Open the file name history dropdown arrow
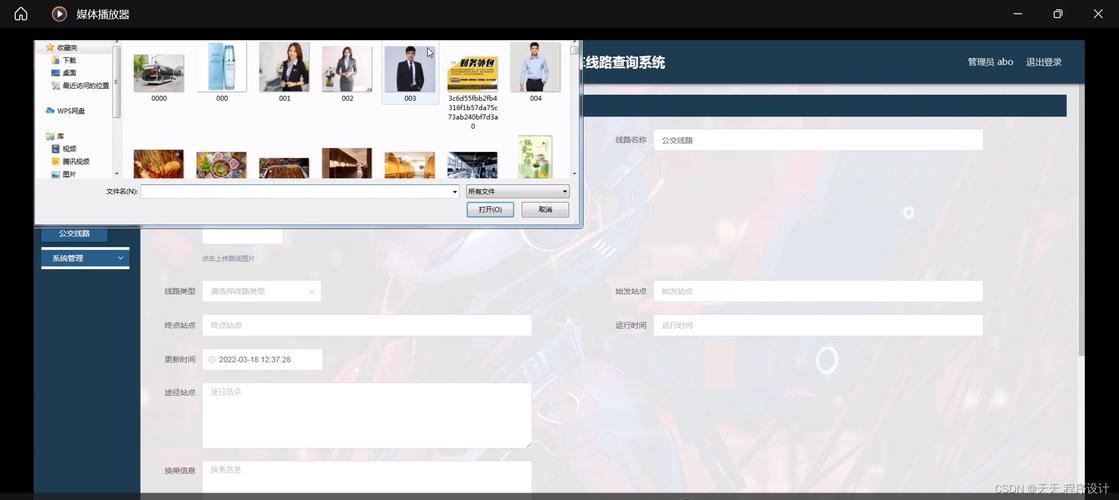The image size is (1119, 500). coord(455,191)
